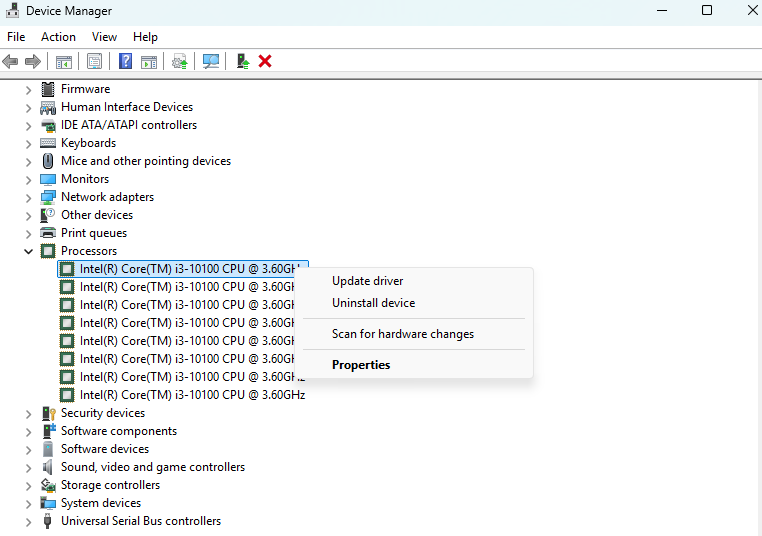This screenshot has width=762, height=536.
Task: Click the Device Manager title bar icon
Action: point(13,11)
